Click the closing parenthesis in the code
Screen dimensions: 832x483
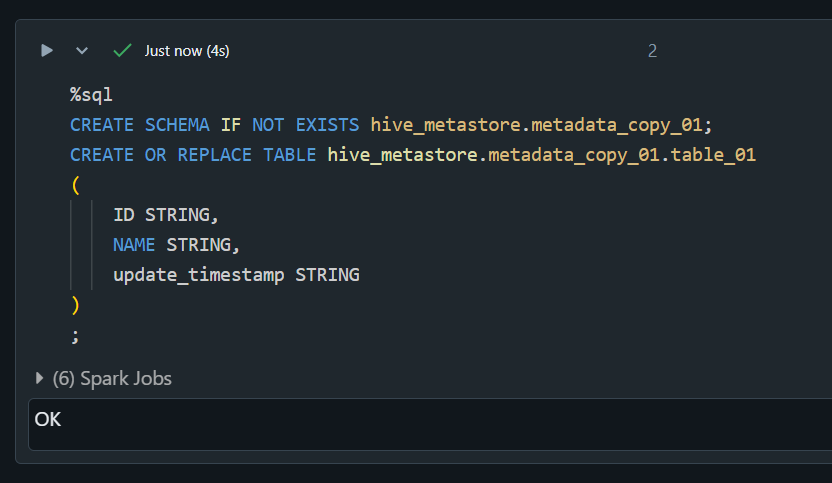tap(75, 305)
